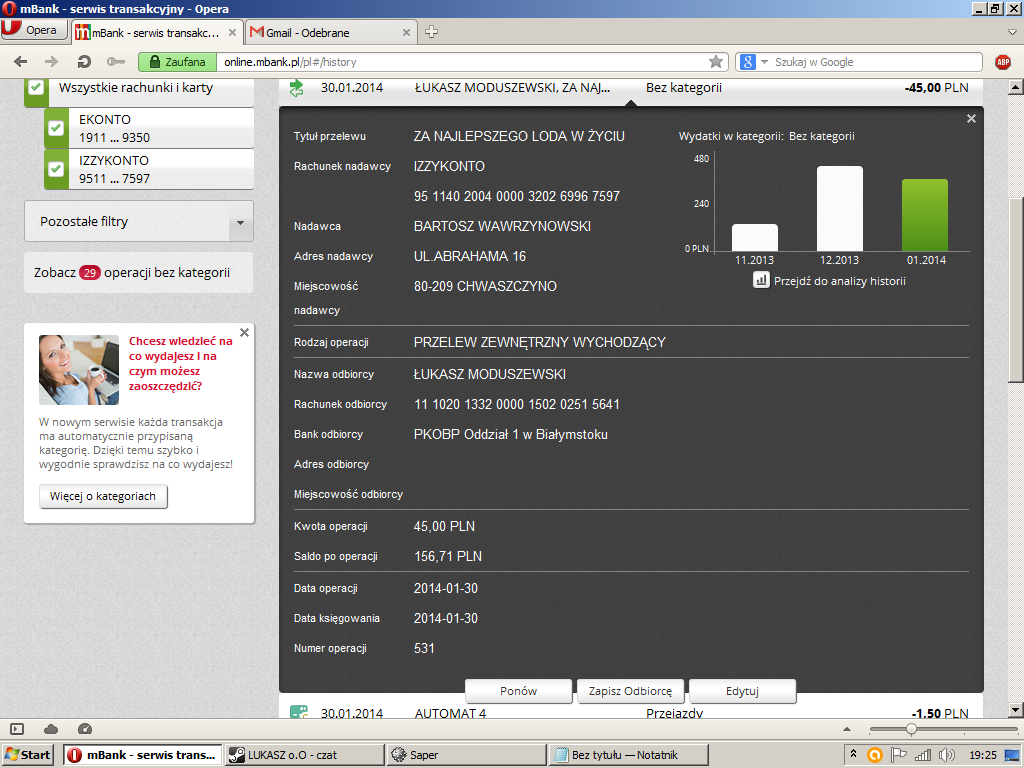The image size is (1024, 768).
Task: Click the Adblock Plus ABP icon
Action: point(1003,62)
